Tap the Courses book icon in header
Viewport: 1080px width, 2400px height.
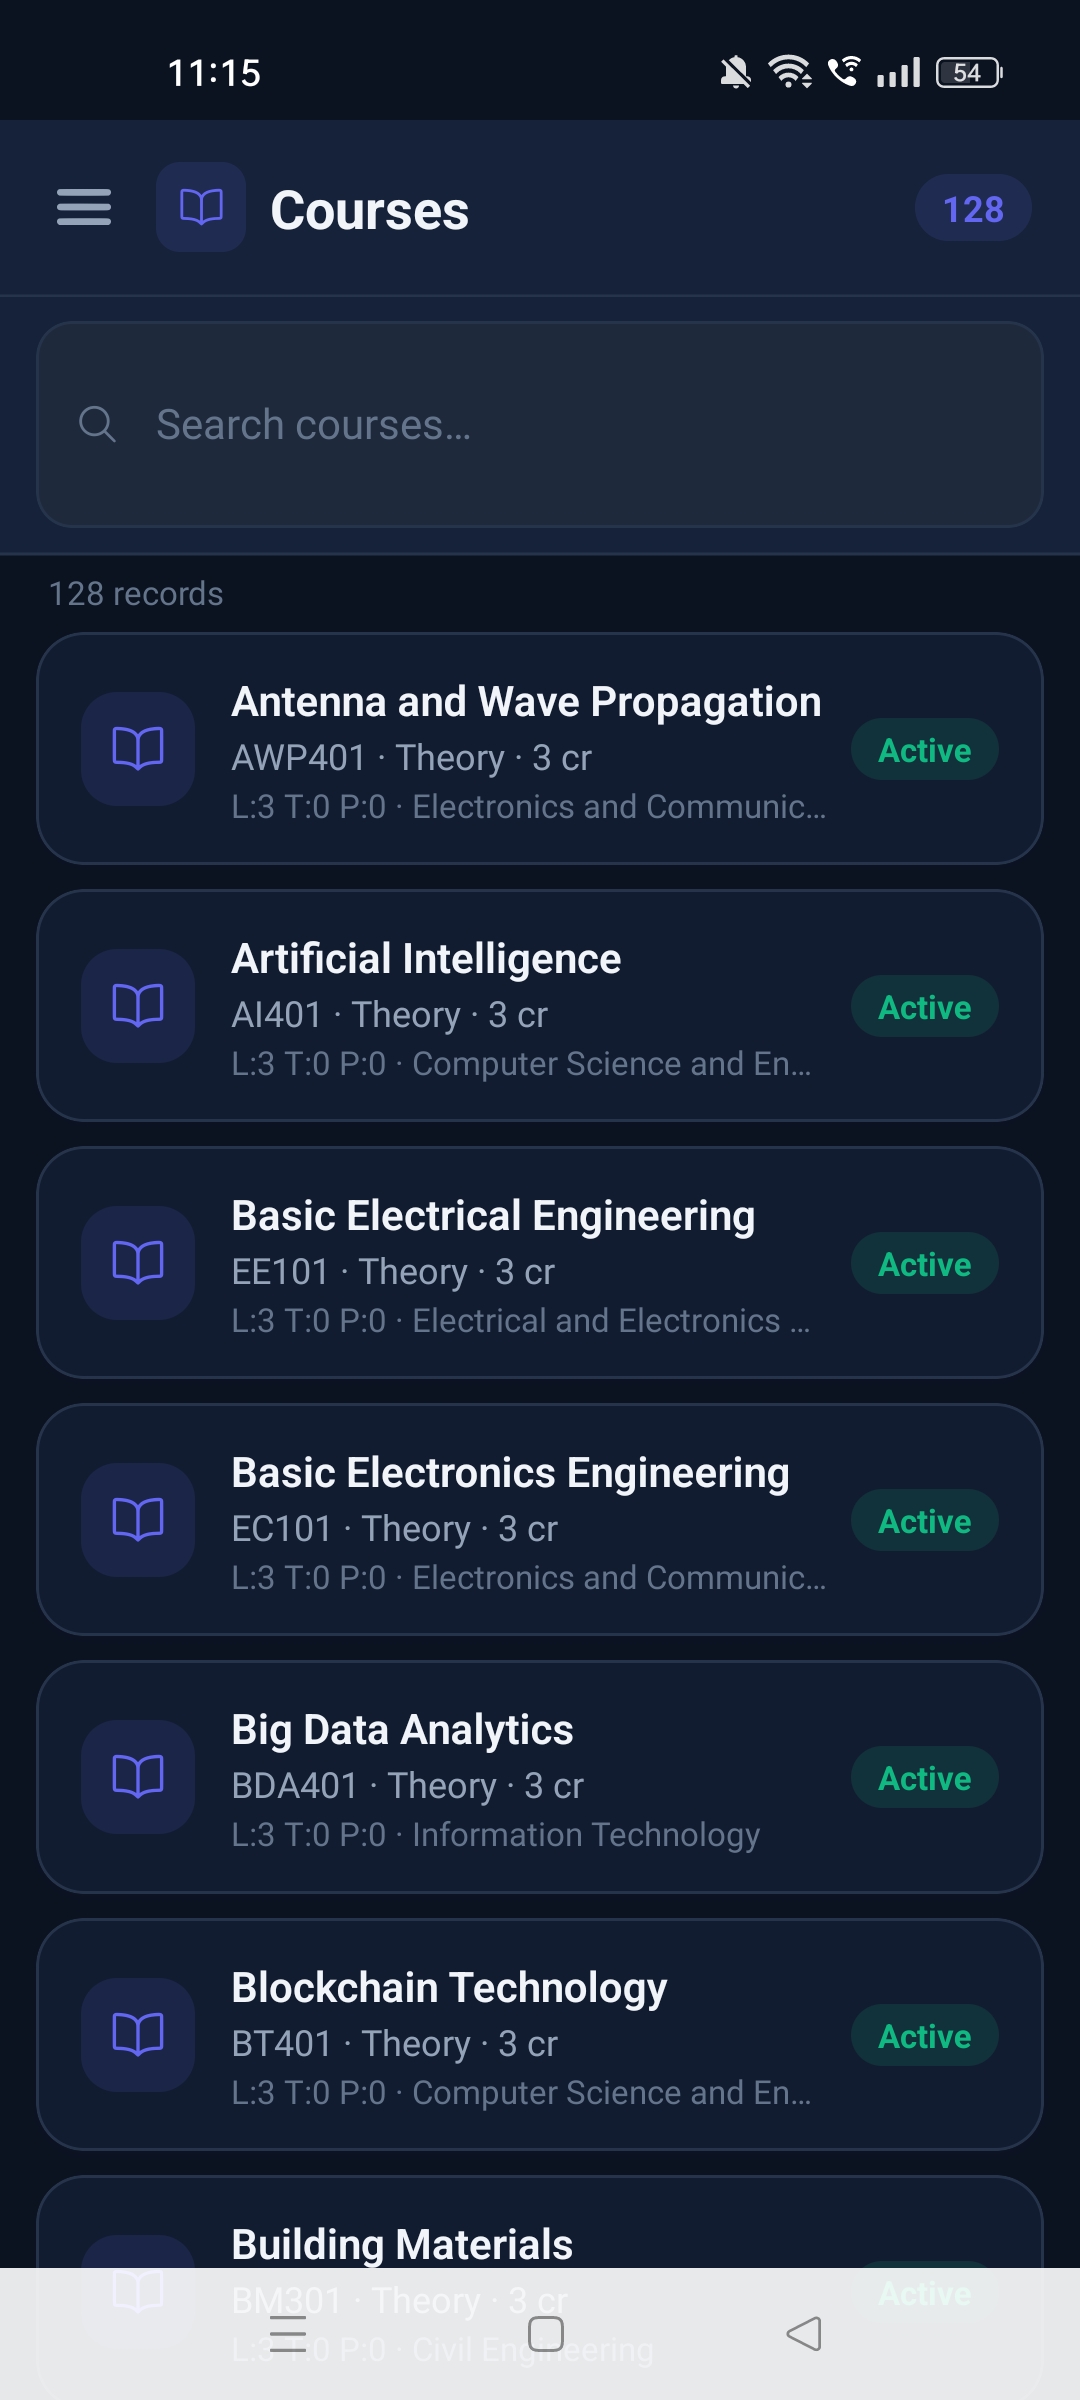(201, 207)
